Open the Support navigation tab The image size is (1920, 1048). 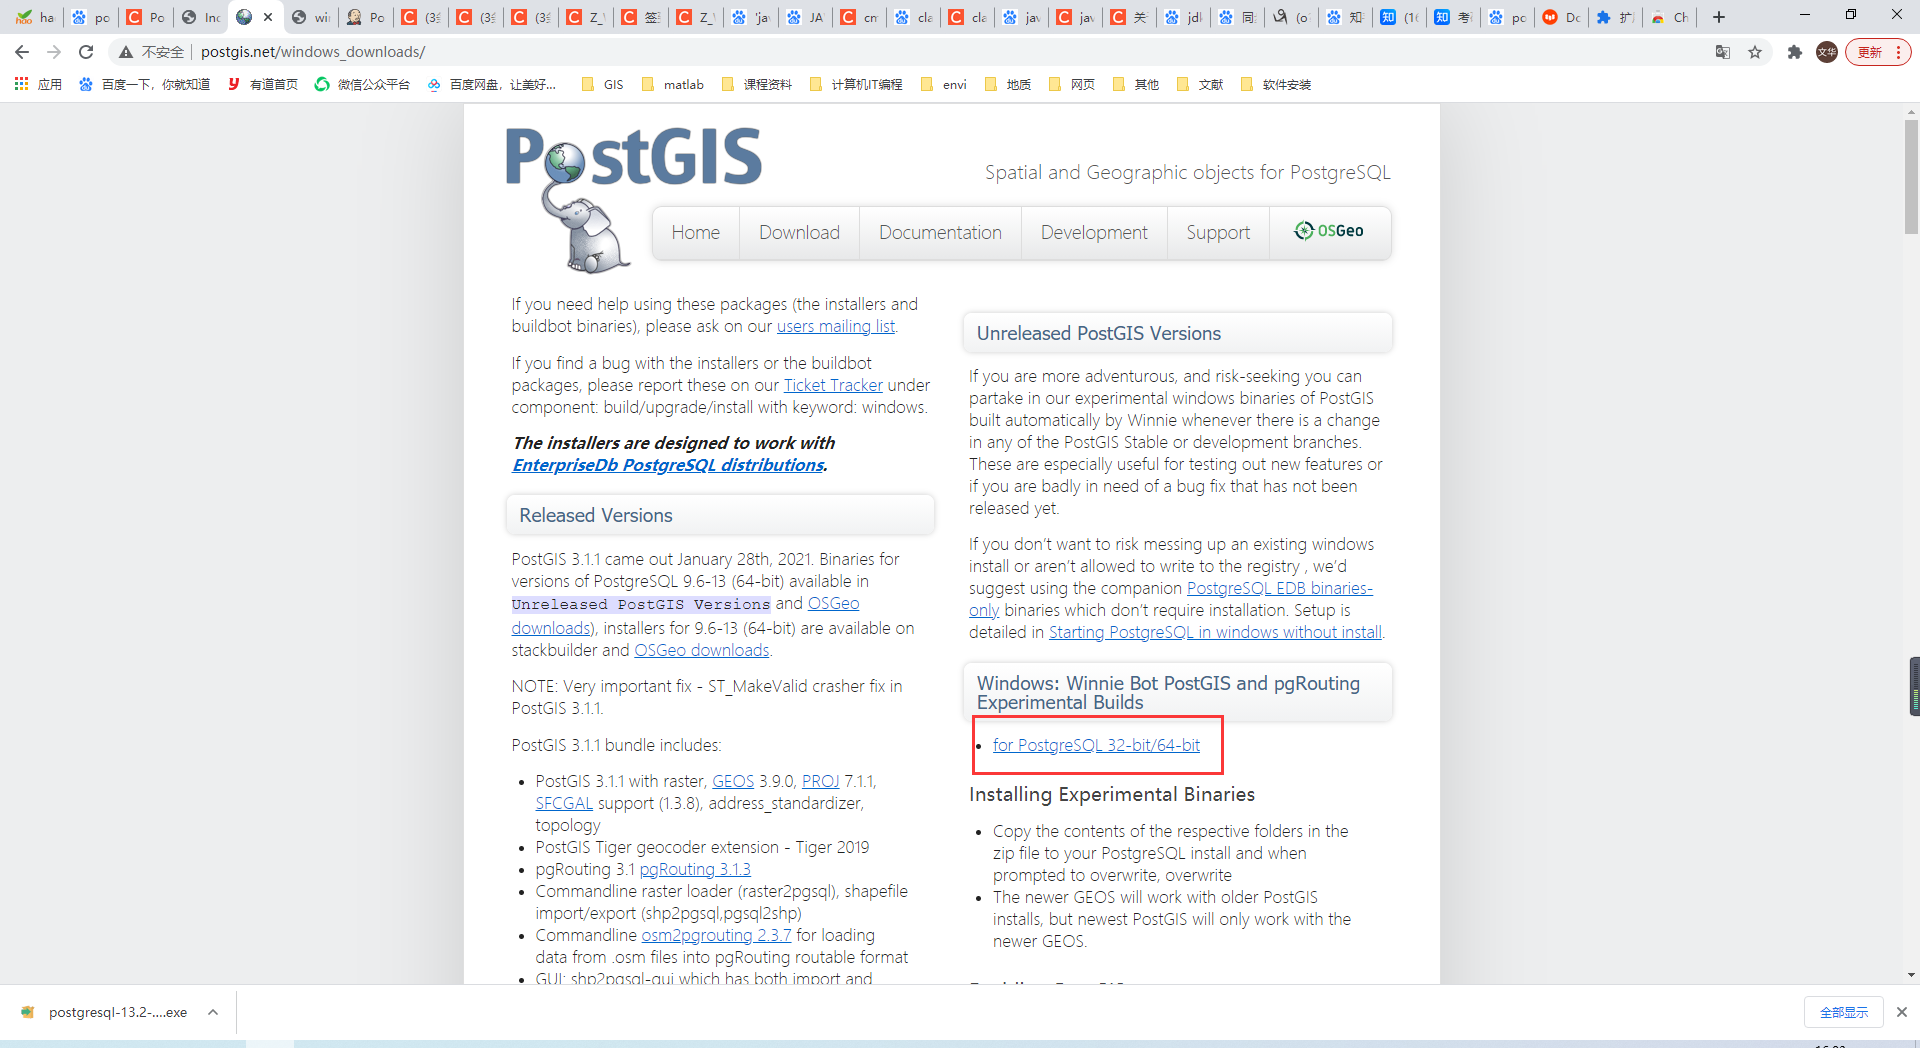(x=1218, y=233)
